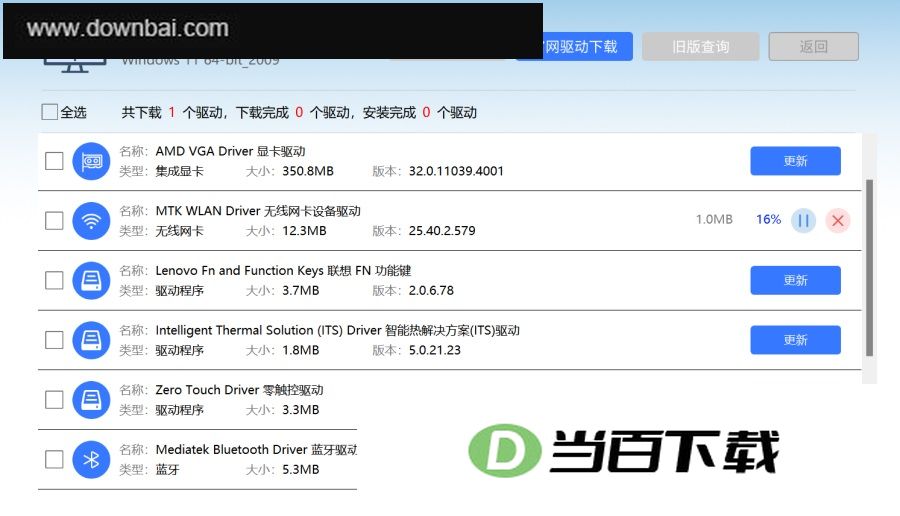Click the Zero Touch Driver icon
Image resolution: width=900 pixels, height=516 pixels.
tap(91, 400)
